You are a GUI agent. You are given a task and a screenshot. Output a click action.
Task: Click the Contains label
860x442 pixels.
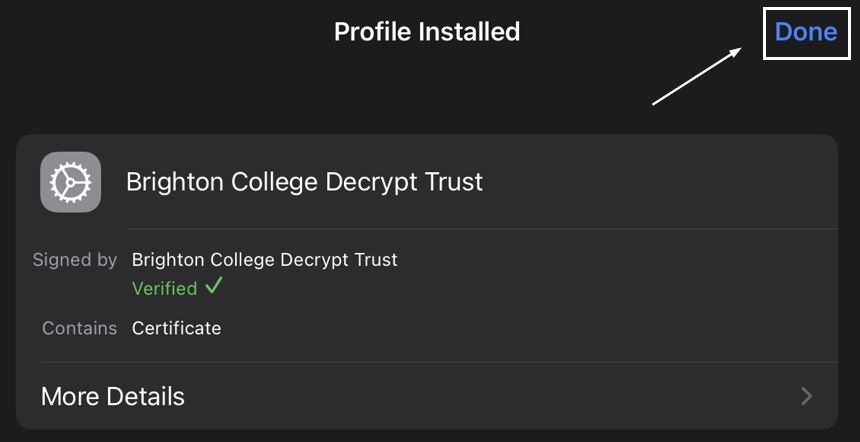80,328
